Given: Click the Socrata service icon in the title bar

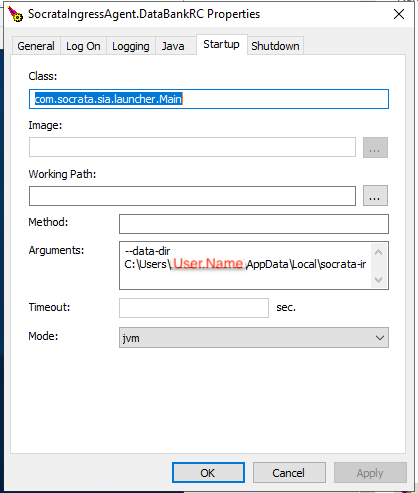Looking at the screenshot, I should (x=15, y=14).
